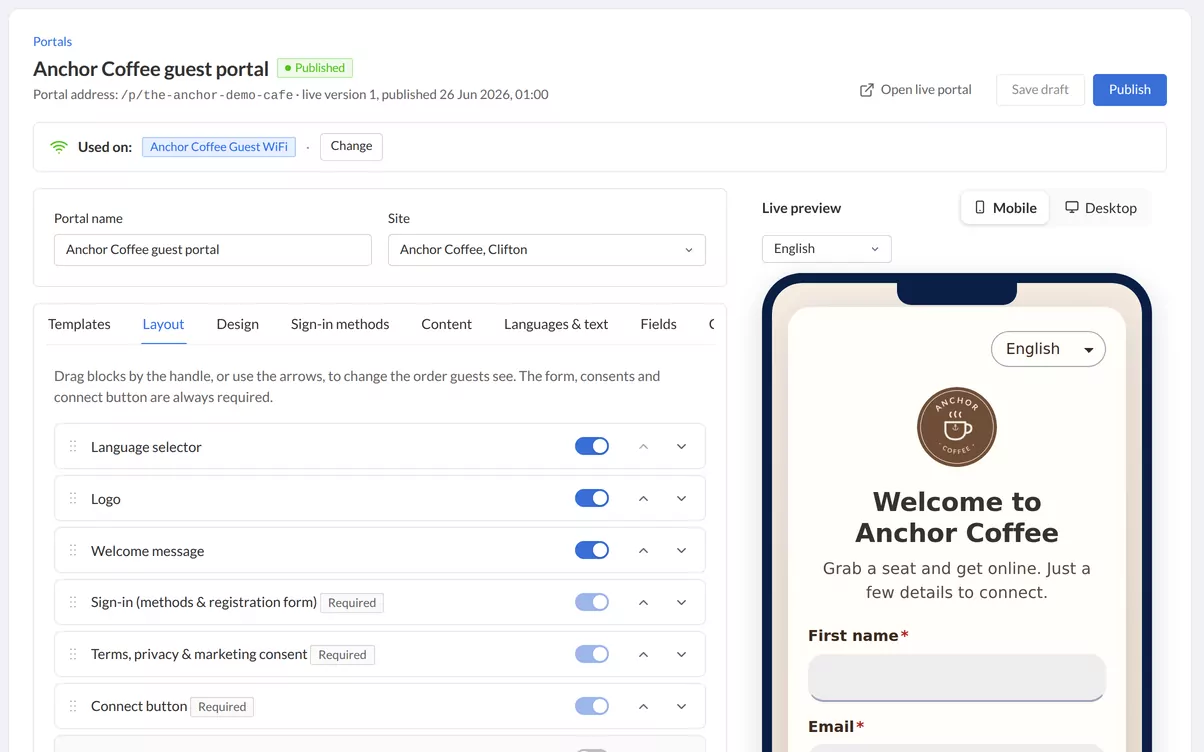
Task: Click the Change button for WiFi network
Action: (351, 146)
